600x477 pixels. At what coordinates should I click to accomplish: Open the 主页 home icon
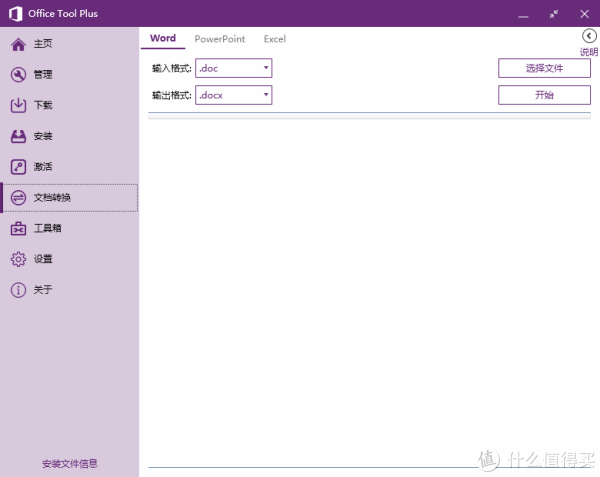[18, 44]
